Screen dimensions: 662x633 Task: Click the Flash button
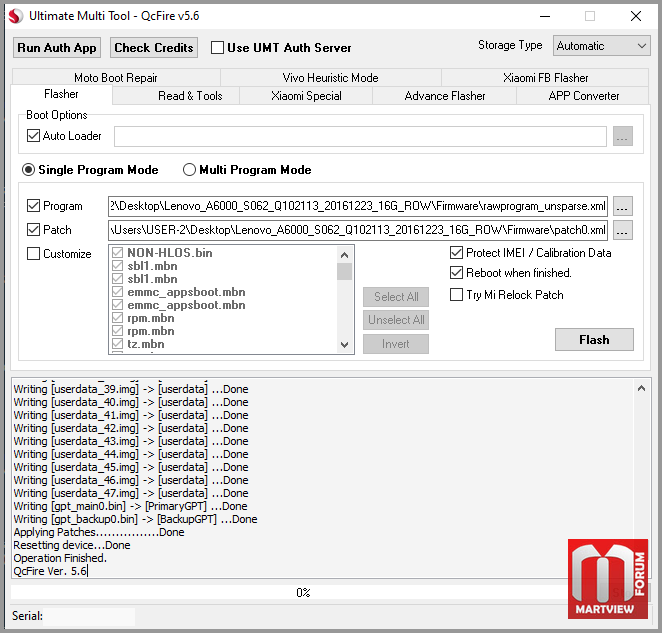click(x=594, y=340)
